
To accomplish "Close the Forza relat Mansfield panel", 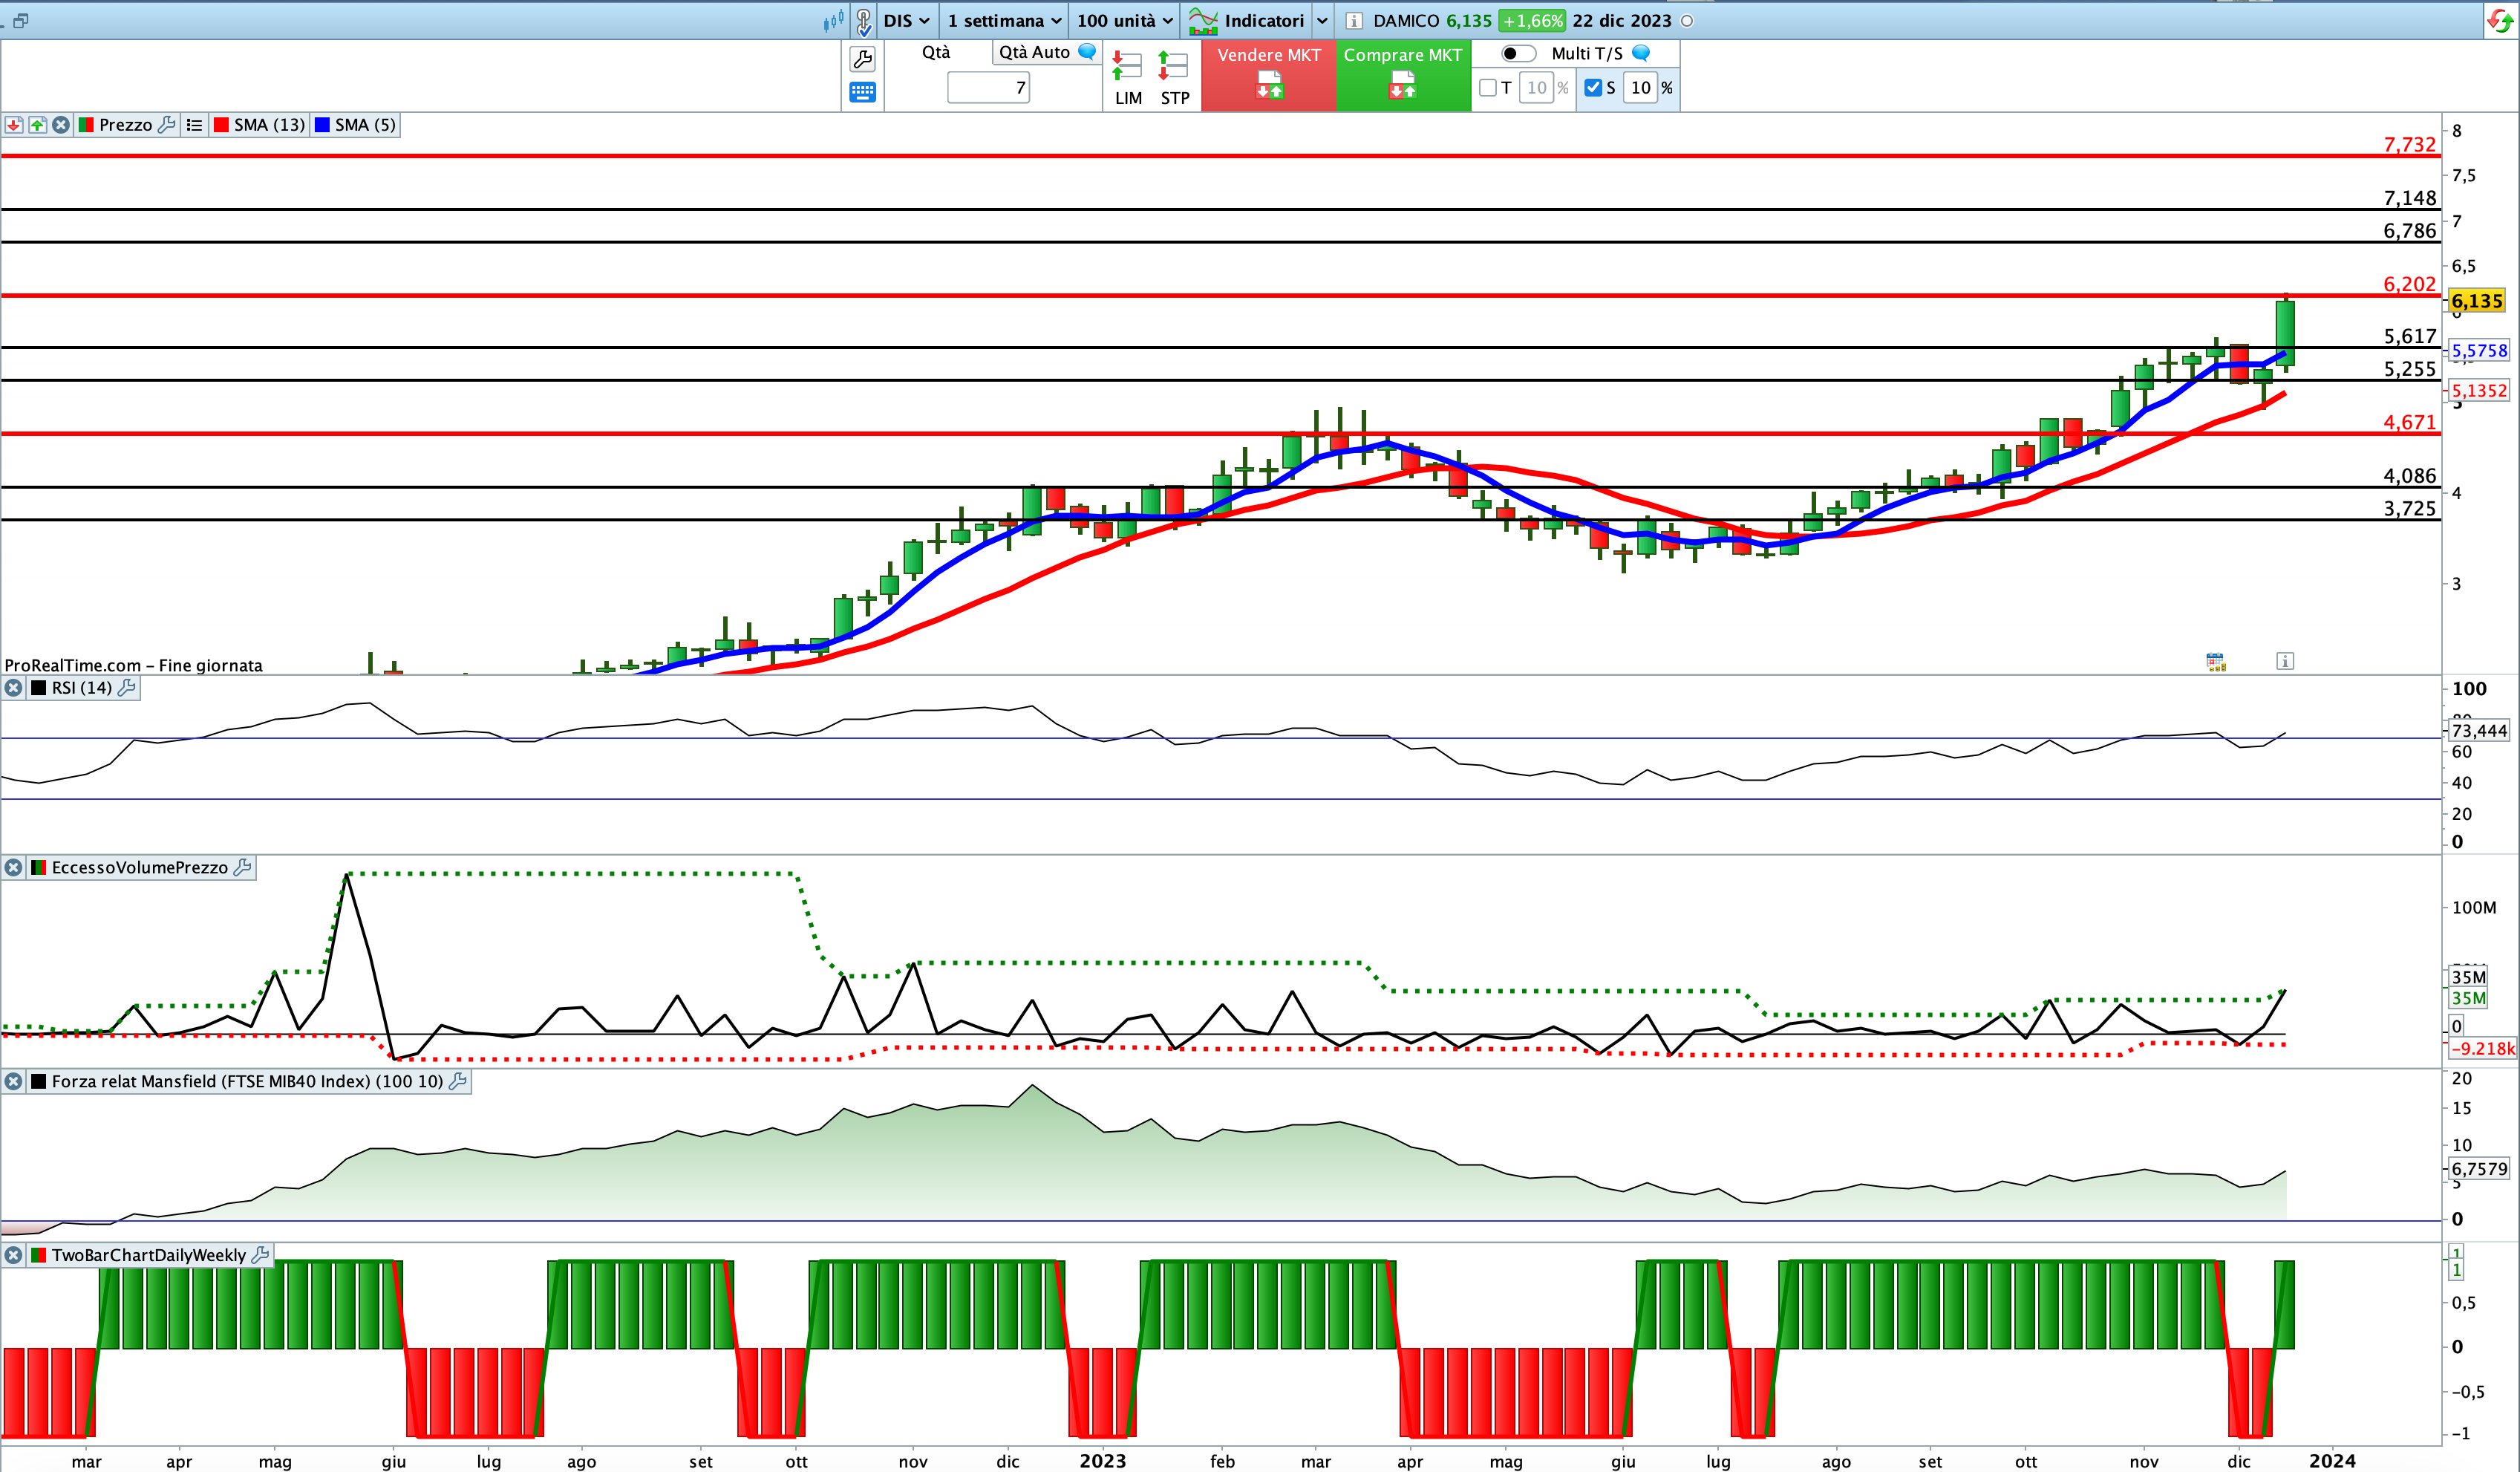I will click(x=13, y=1082).
